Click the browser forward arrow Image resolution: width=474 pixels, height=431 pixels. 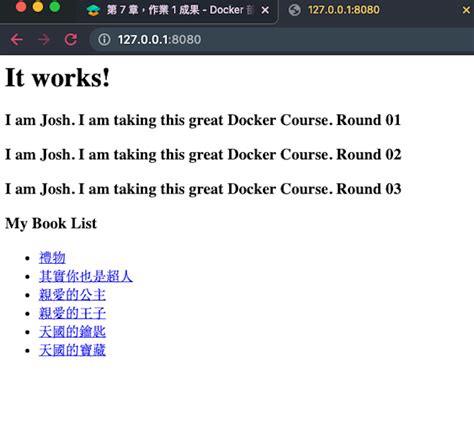pyautogui.click(x=44, y=40)
